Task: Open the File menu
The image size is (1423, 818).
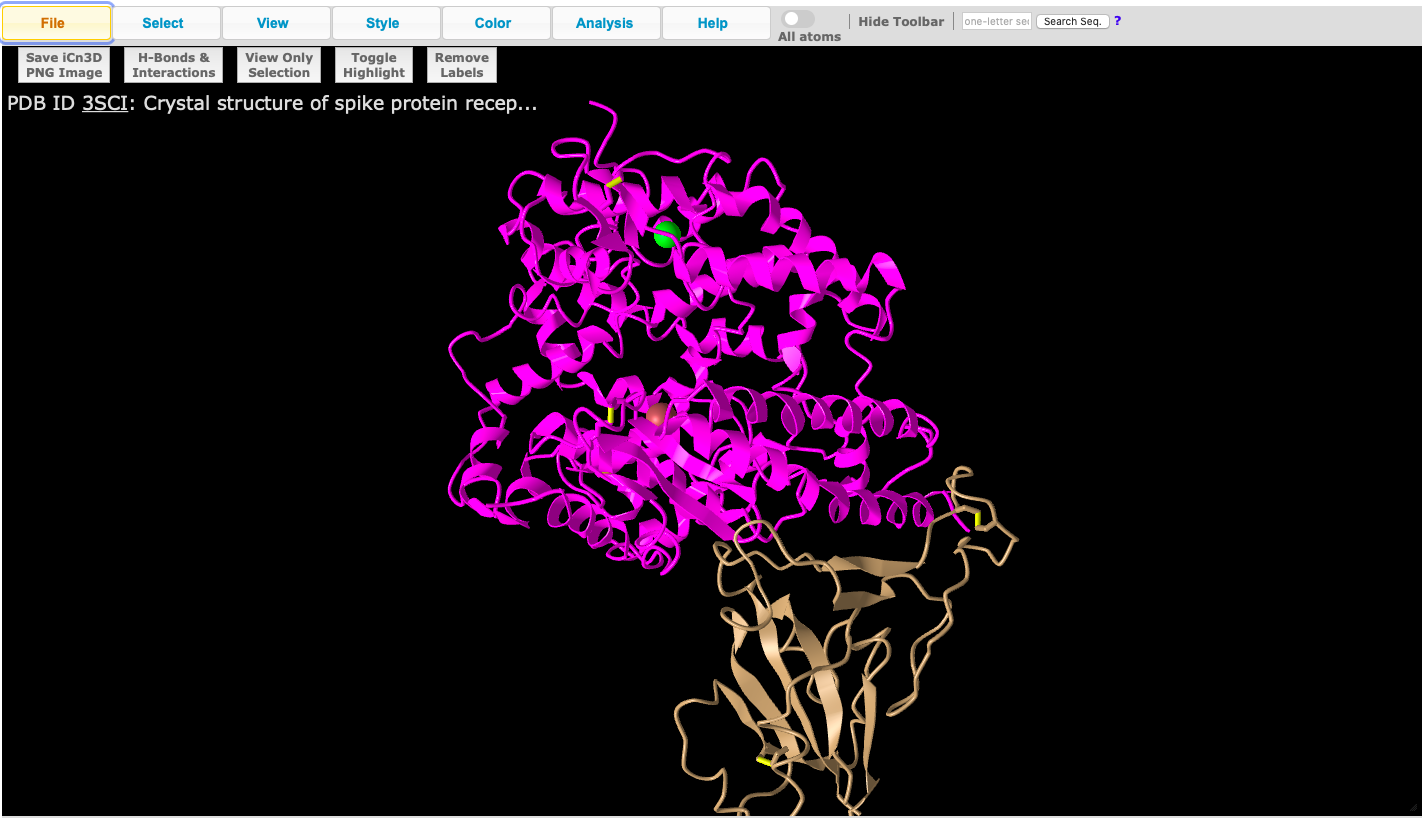Action: click(x=56, y=23)
